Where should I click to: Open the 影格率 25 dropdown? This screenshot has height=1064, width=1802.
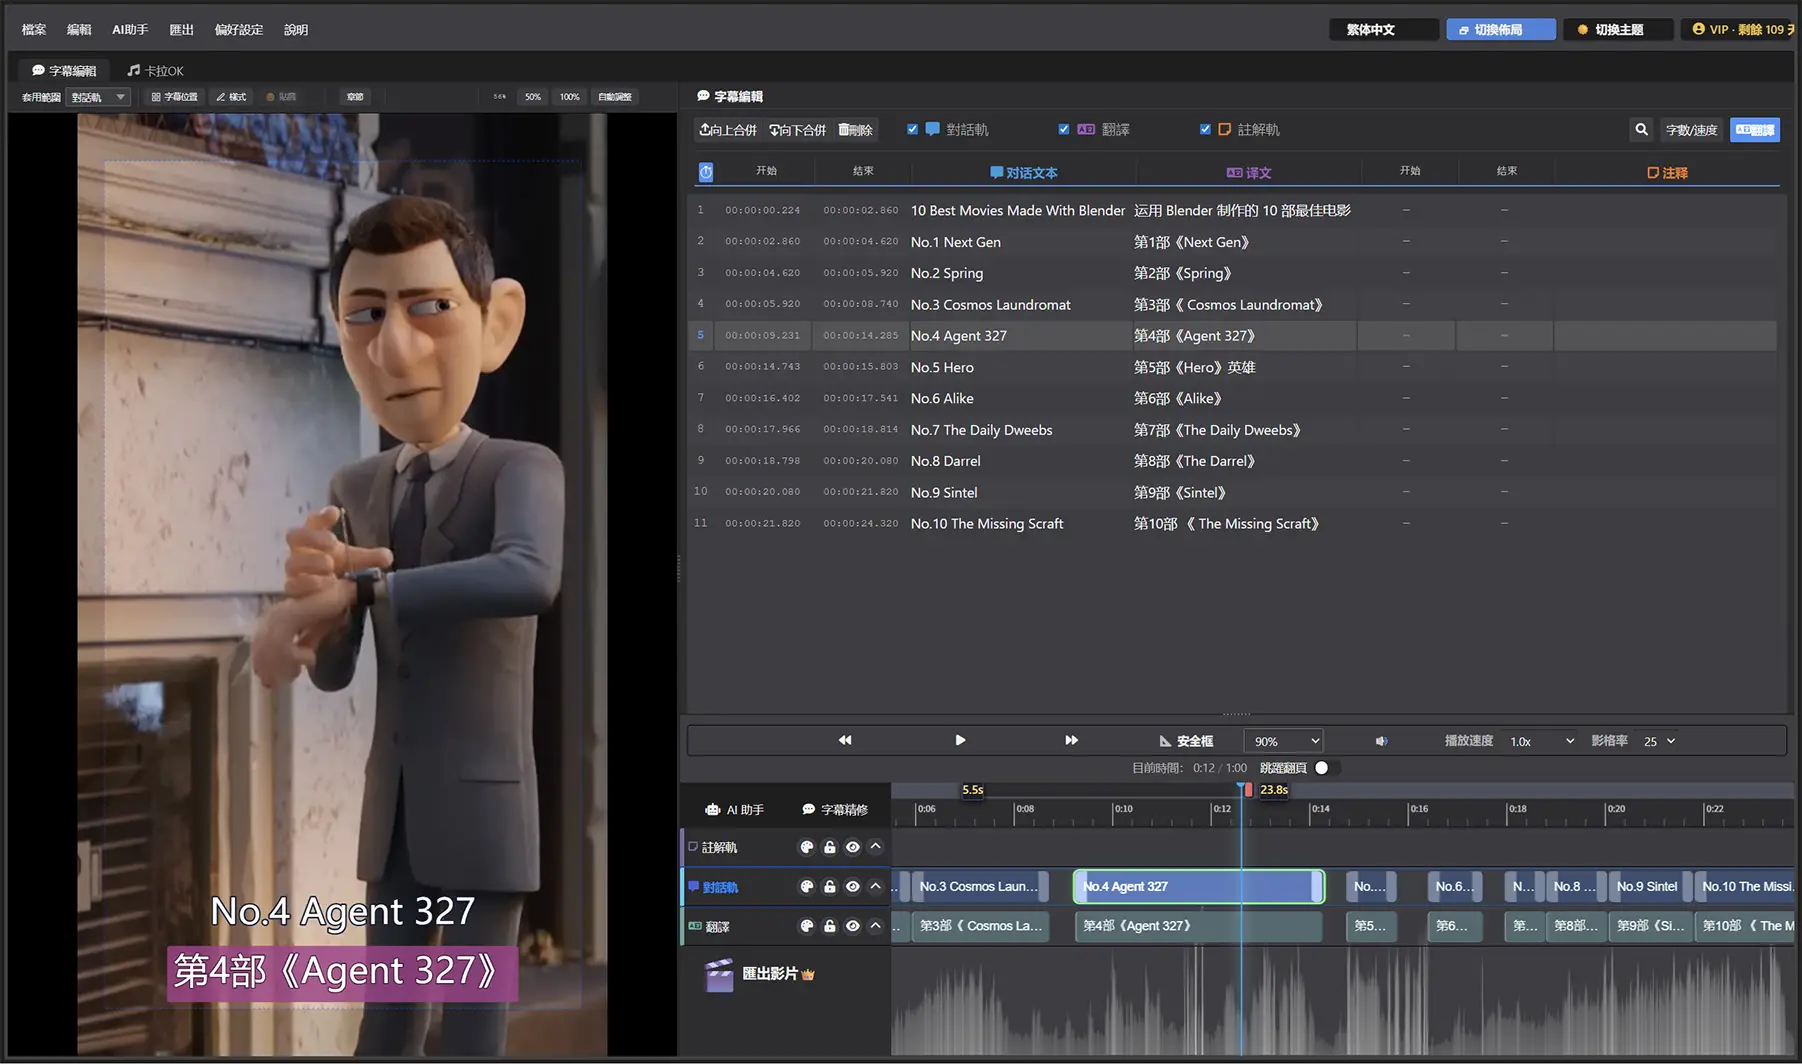[1659, 741]
